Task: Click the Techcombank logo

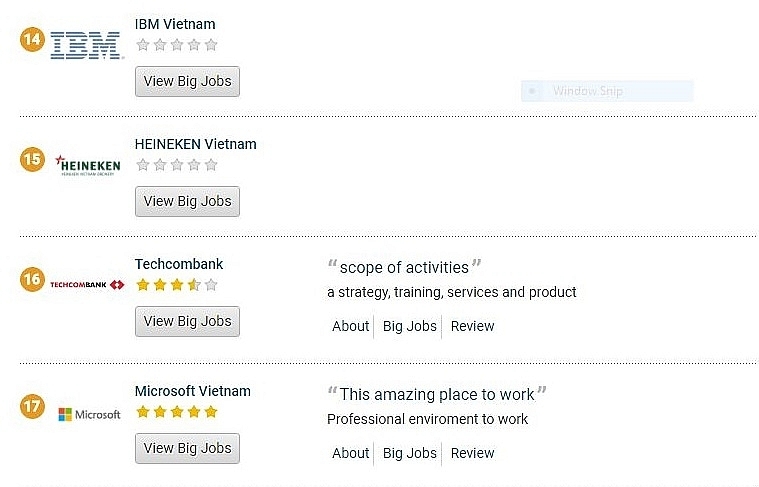Action: pos(87,285)
